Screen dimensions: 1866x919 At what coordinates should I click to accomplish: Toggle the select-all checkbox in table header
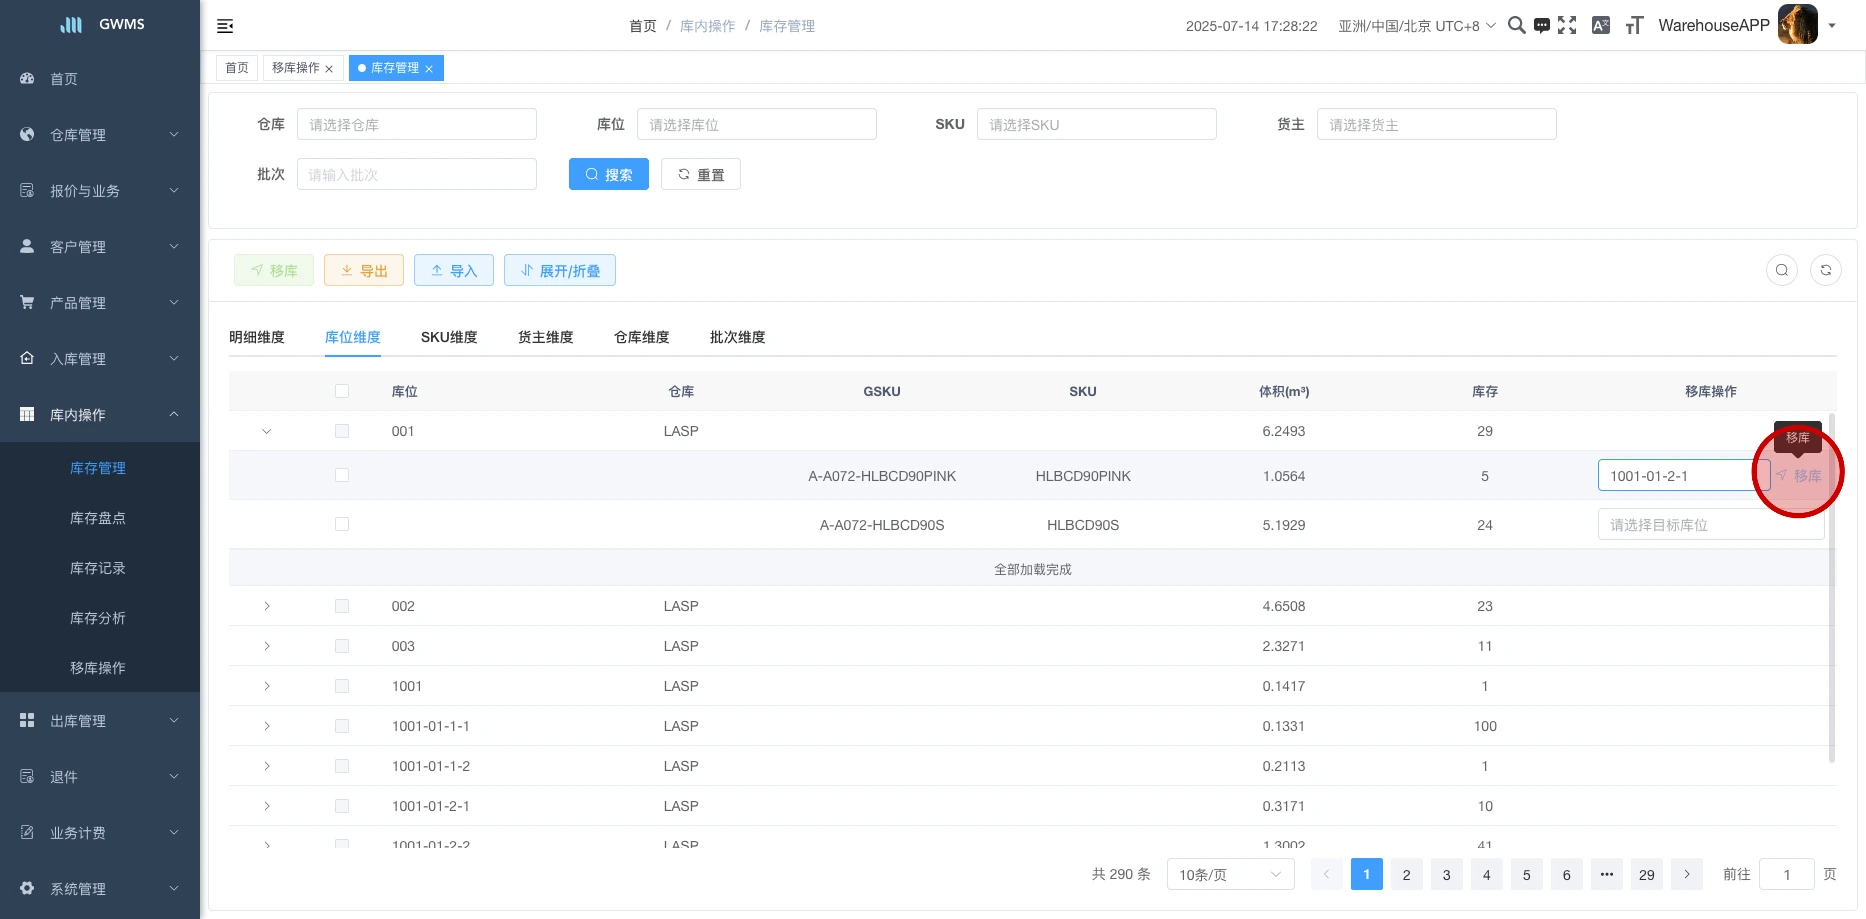coord(342,391)
